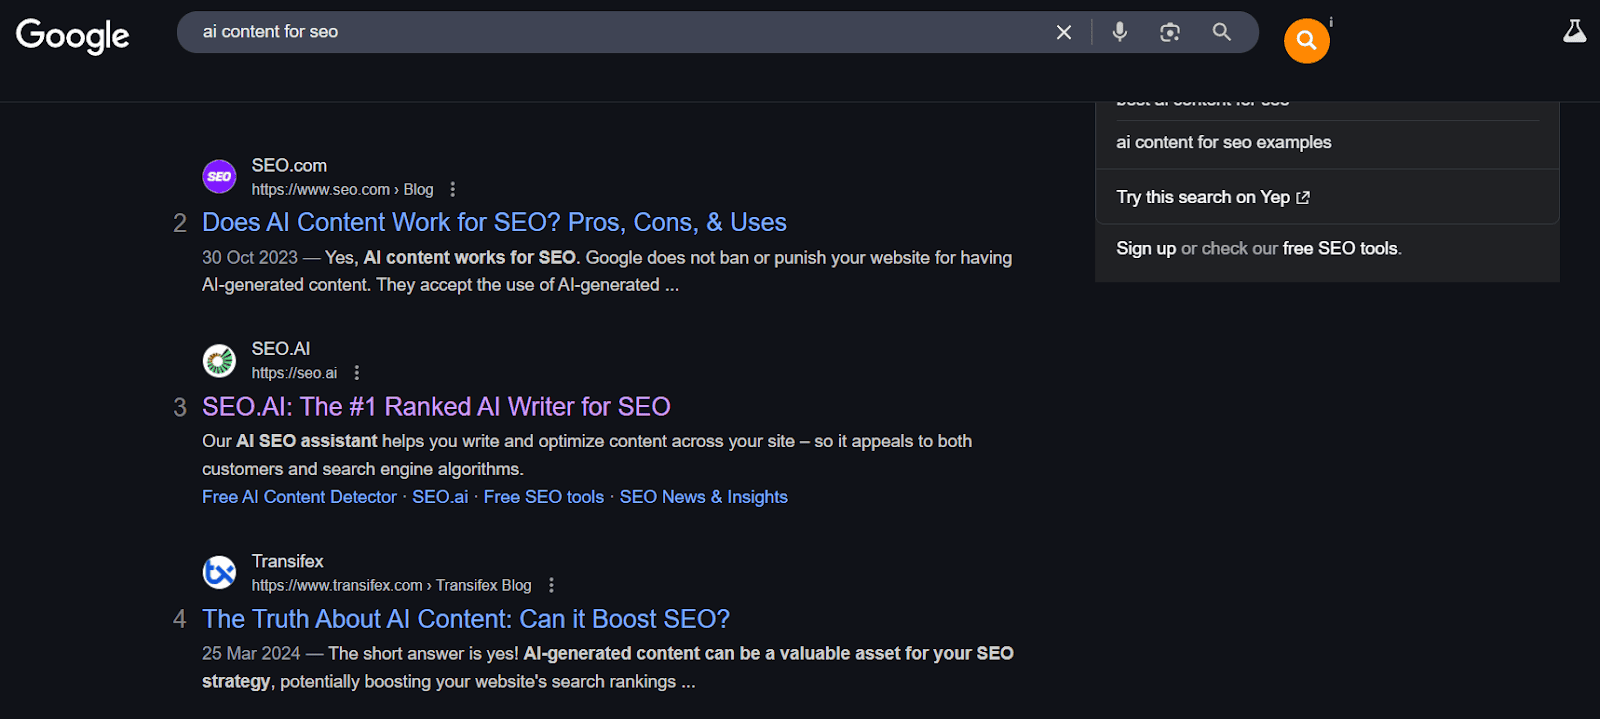
Task: Open 'Does AI Content Work for SEO?' result
Action: (494, 222)
